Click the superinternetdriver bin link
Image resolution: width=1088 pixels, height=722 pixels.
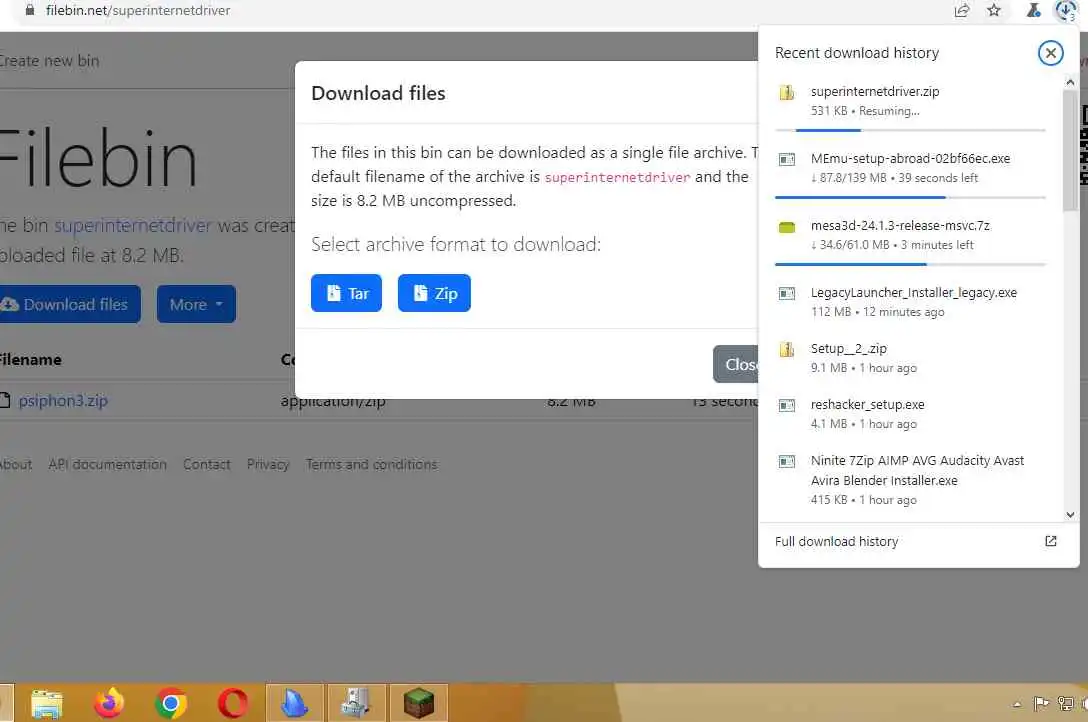tap(133, 225)
